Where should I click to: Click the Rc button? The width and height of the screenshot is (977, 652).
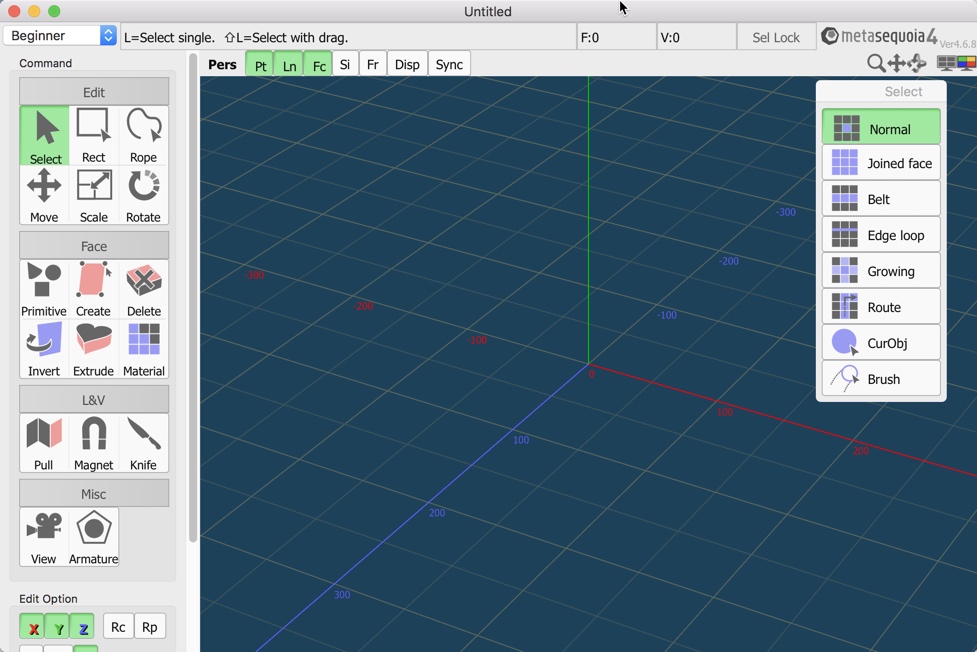pyautogui.click(x=117, y=626)
